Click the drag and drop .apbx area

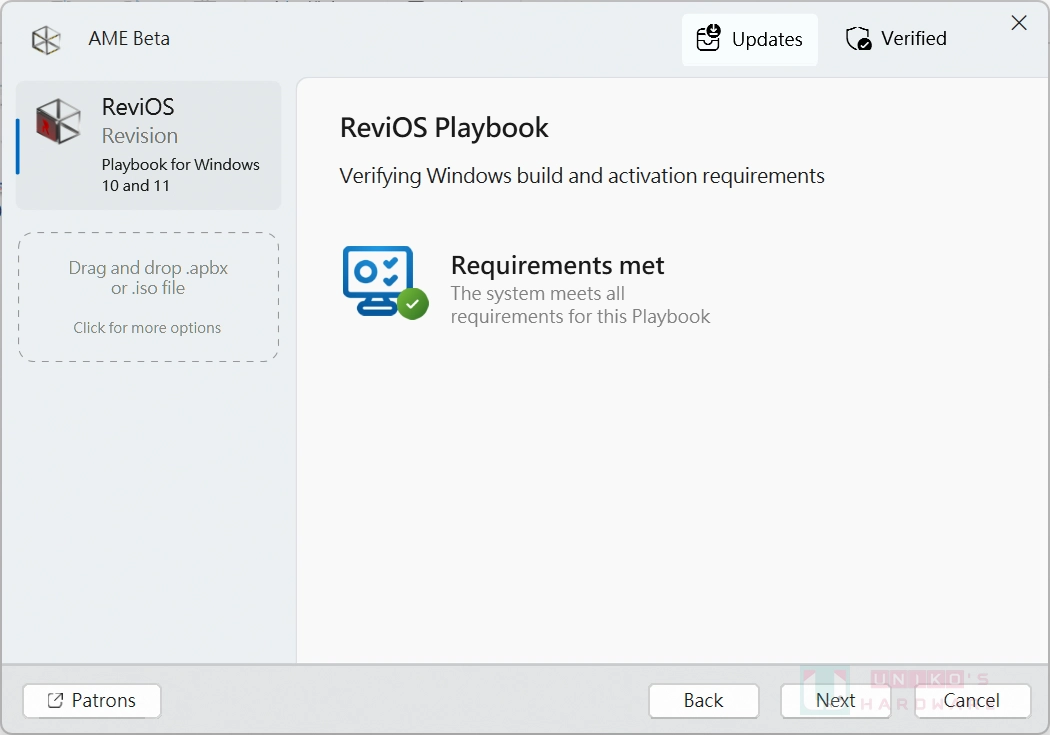148,296
